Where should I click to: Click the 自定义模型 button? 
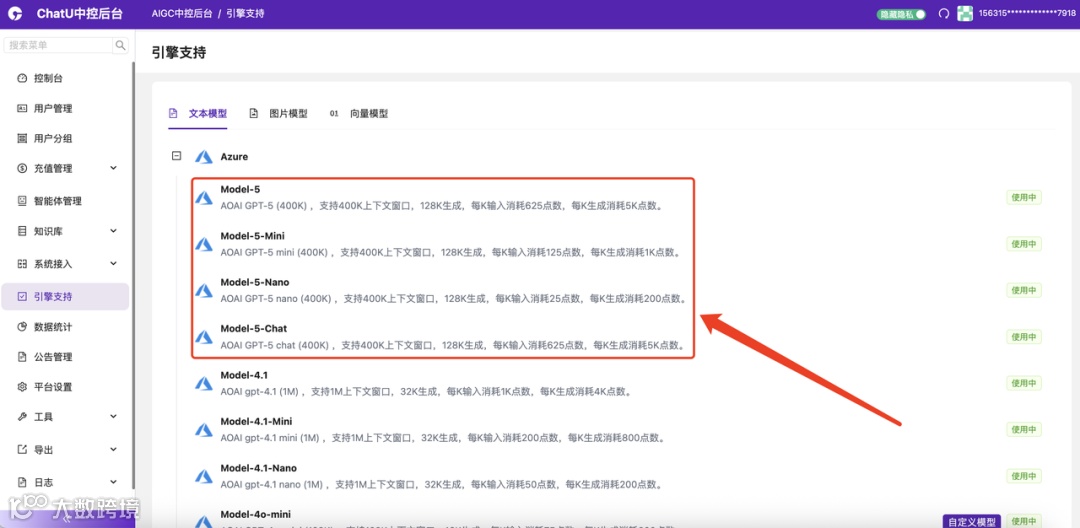click(972, 522)
